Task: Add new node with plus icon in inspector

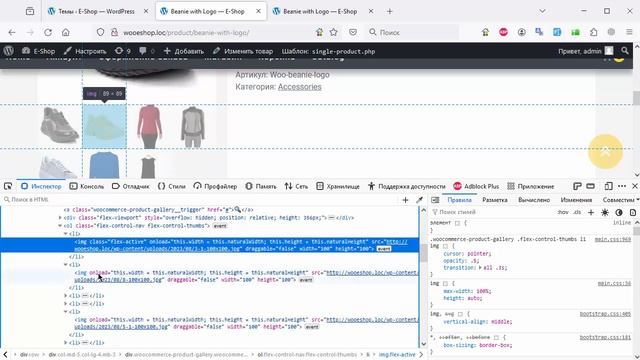Action: [405, 200]
